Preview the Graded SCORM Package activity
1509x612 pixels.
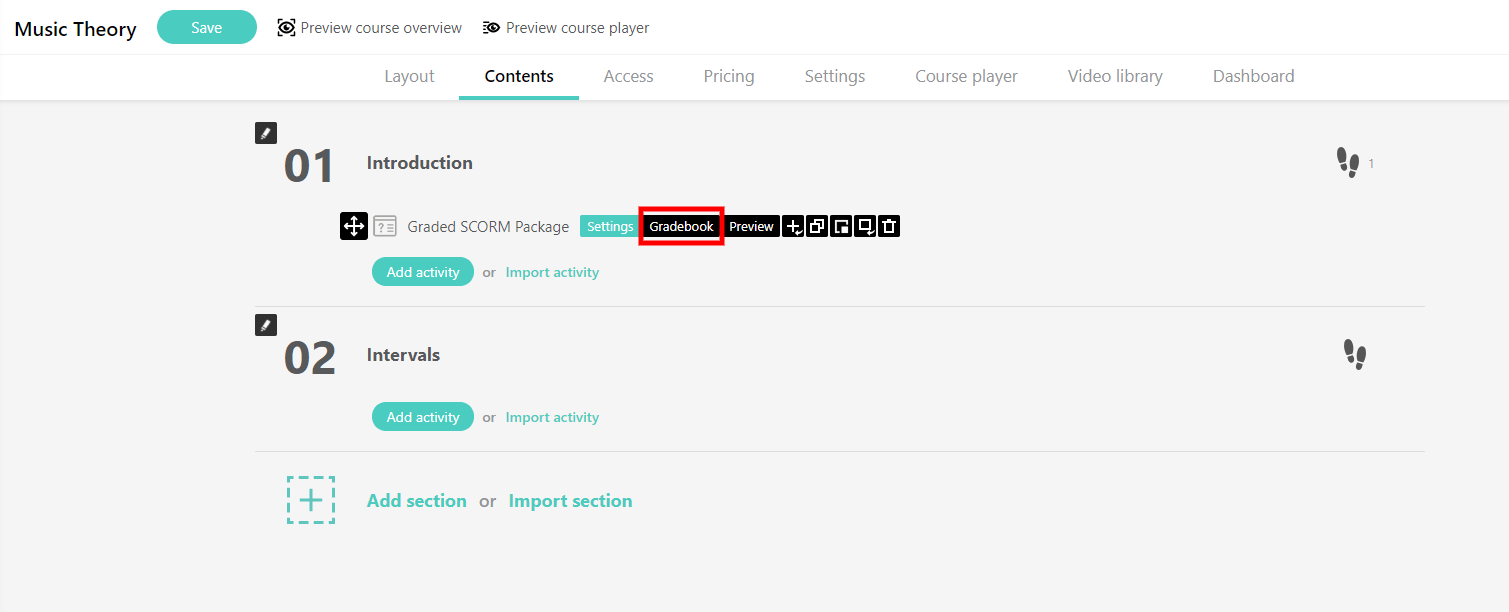751,227
